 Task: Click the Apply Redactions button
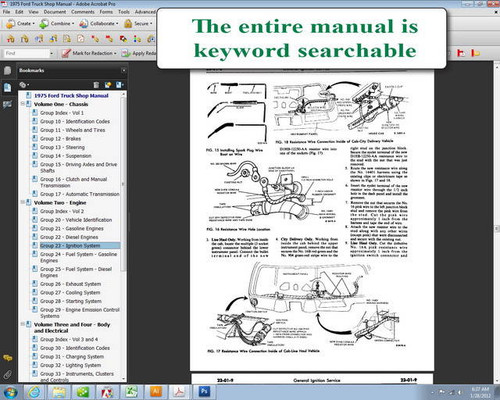[139, 53]
